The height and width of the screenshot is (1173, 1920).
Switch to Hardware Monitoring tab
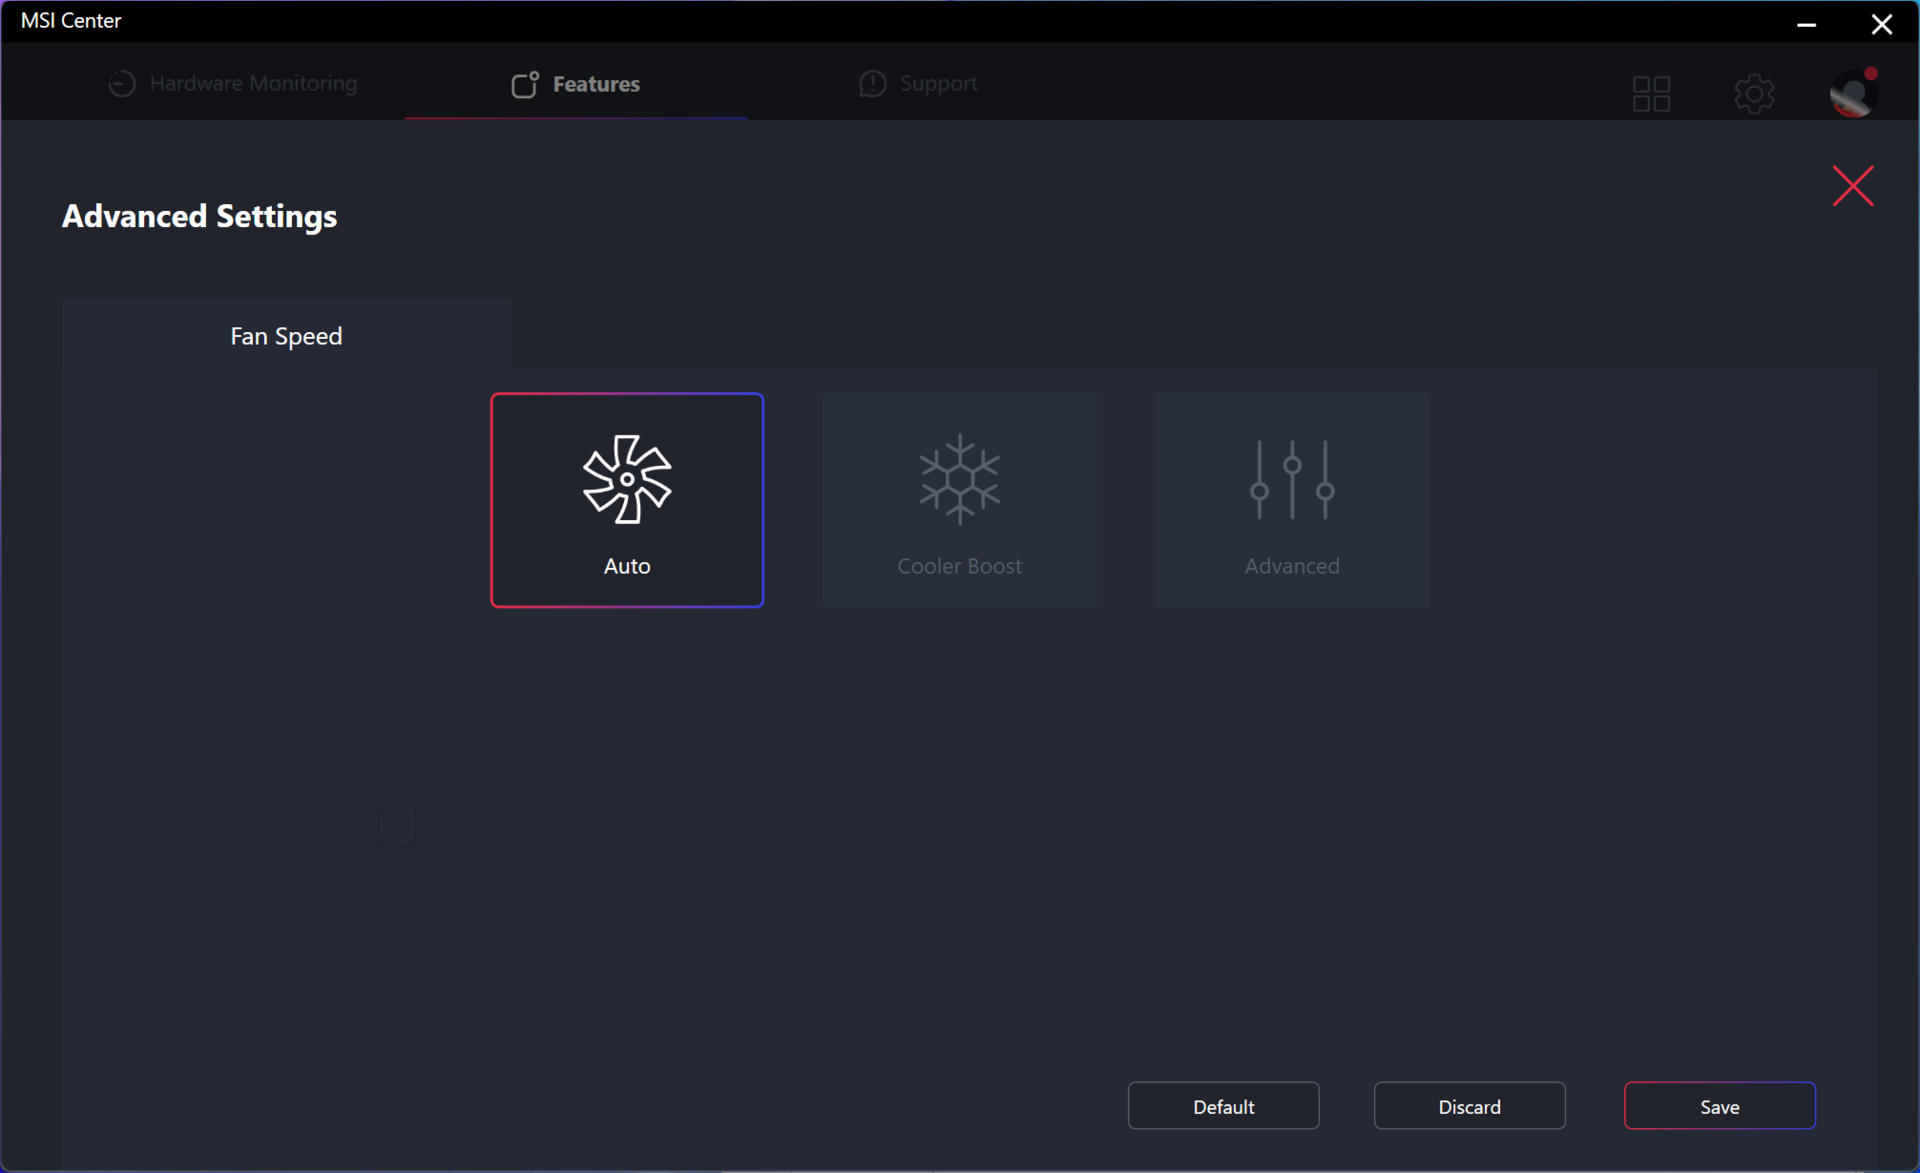253,84
